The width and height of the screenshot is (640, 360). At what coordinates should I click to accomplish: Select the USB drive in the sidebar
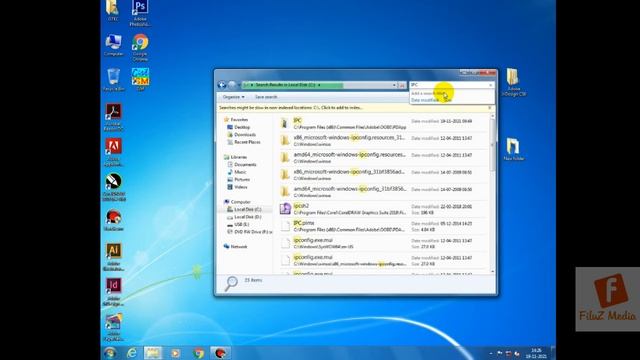[x=238, y=224]
